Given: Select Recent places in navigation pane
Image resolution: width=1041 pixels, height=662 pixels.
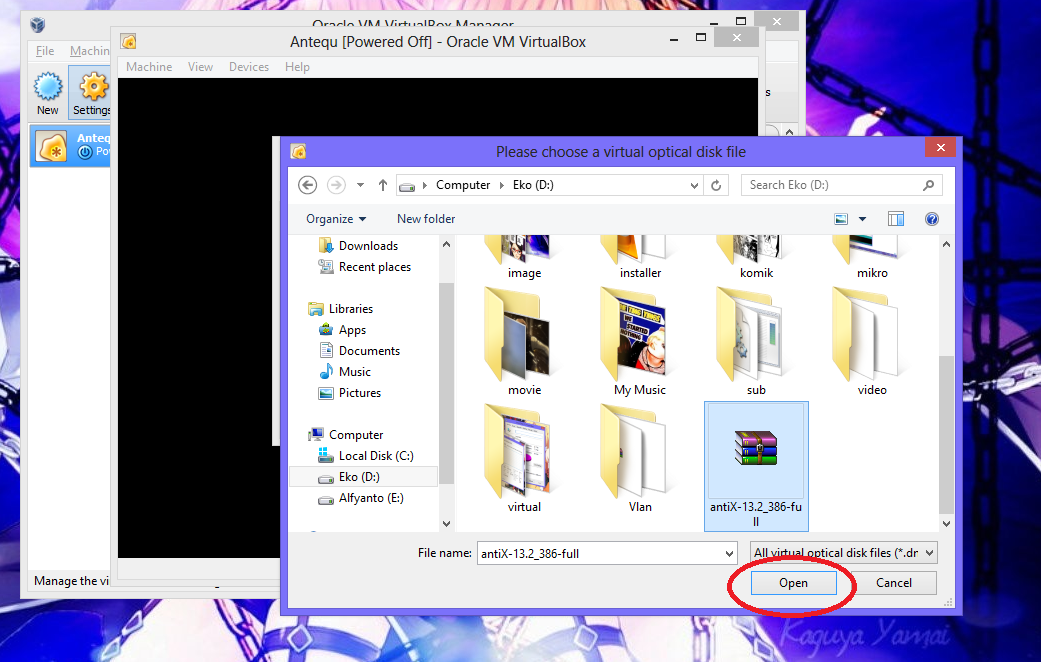Looking at the screenshot, I should coord(374,267).
